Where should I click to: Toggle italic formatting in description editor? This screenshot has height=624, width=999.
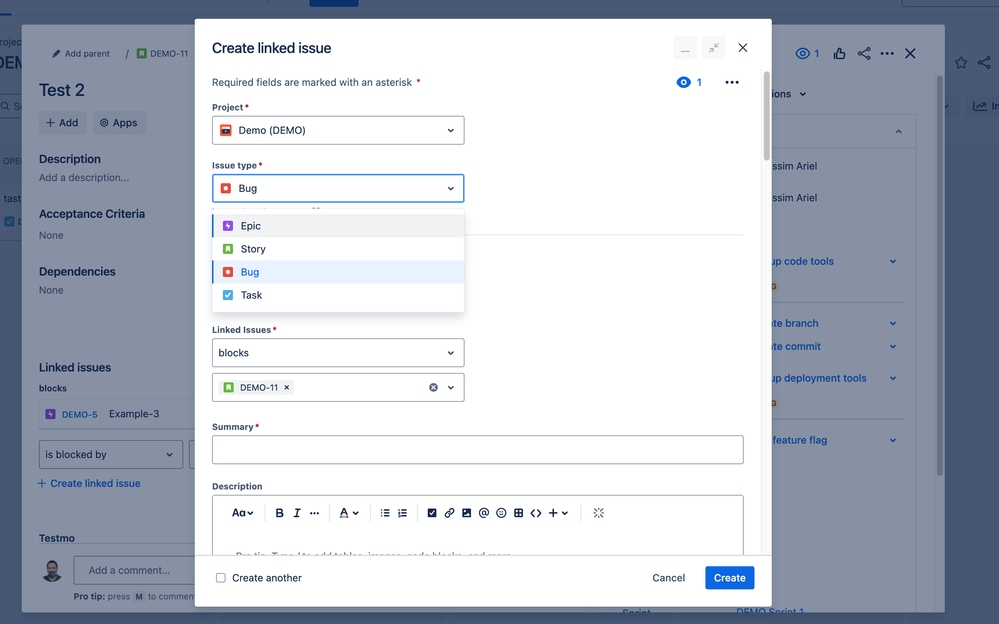point(297,513)
